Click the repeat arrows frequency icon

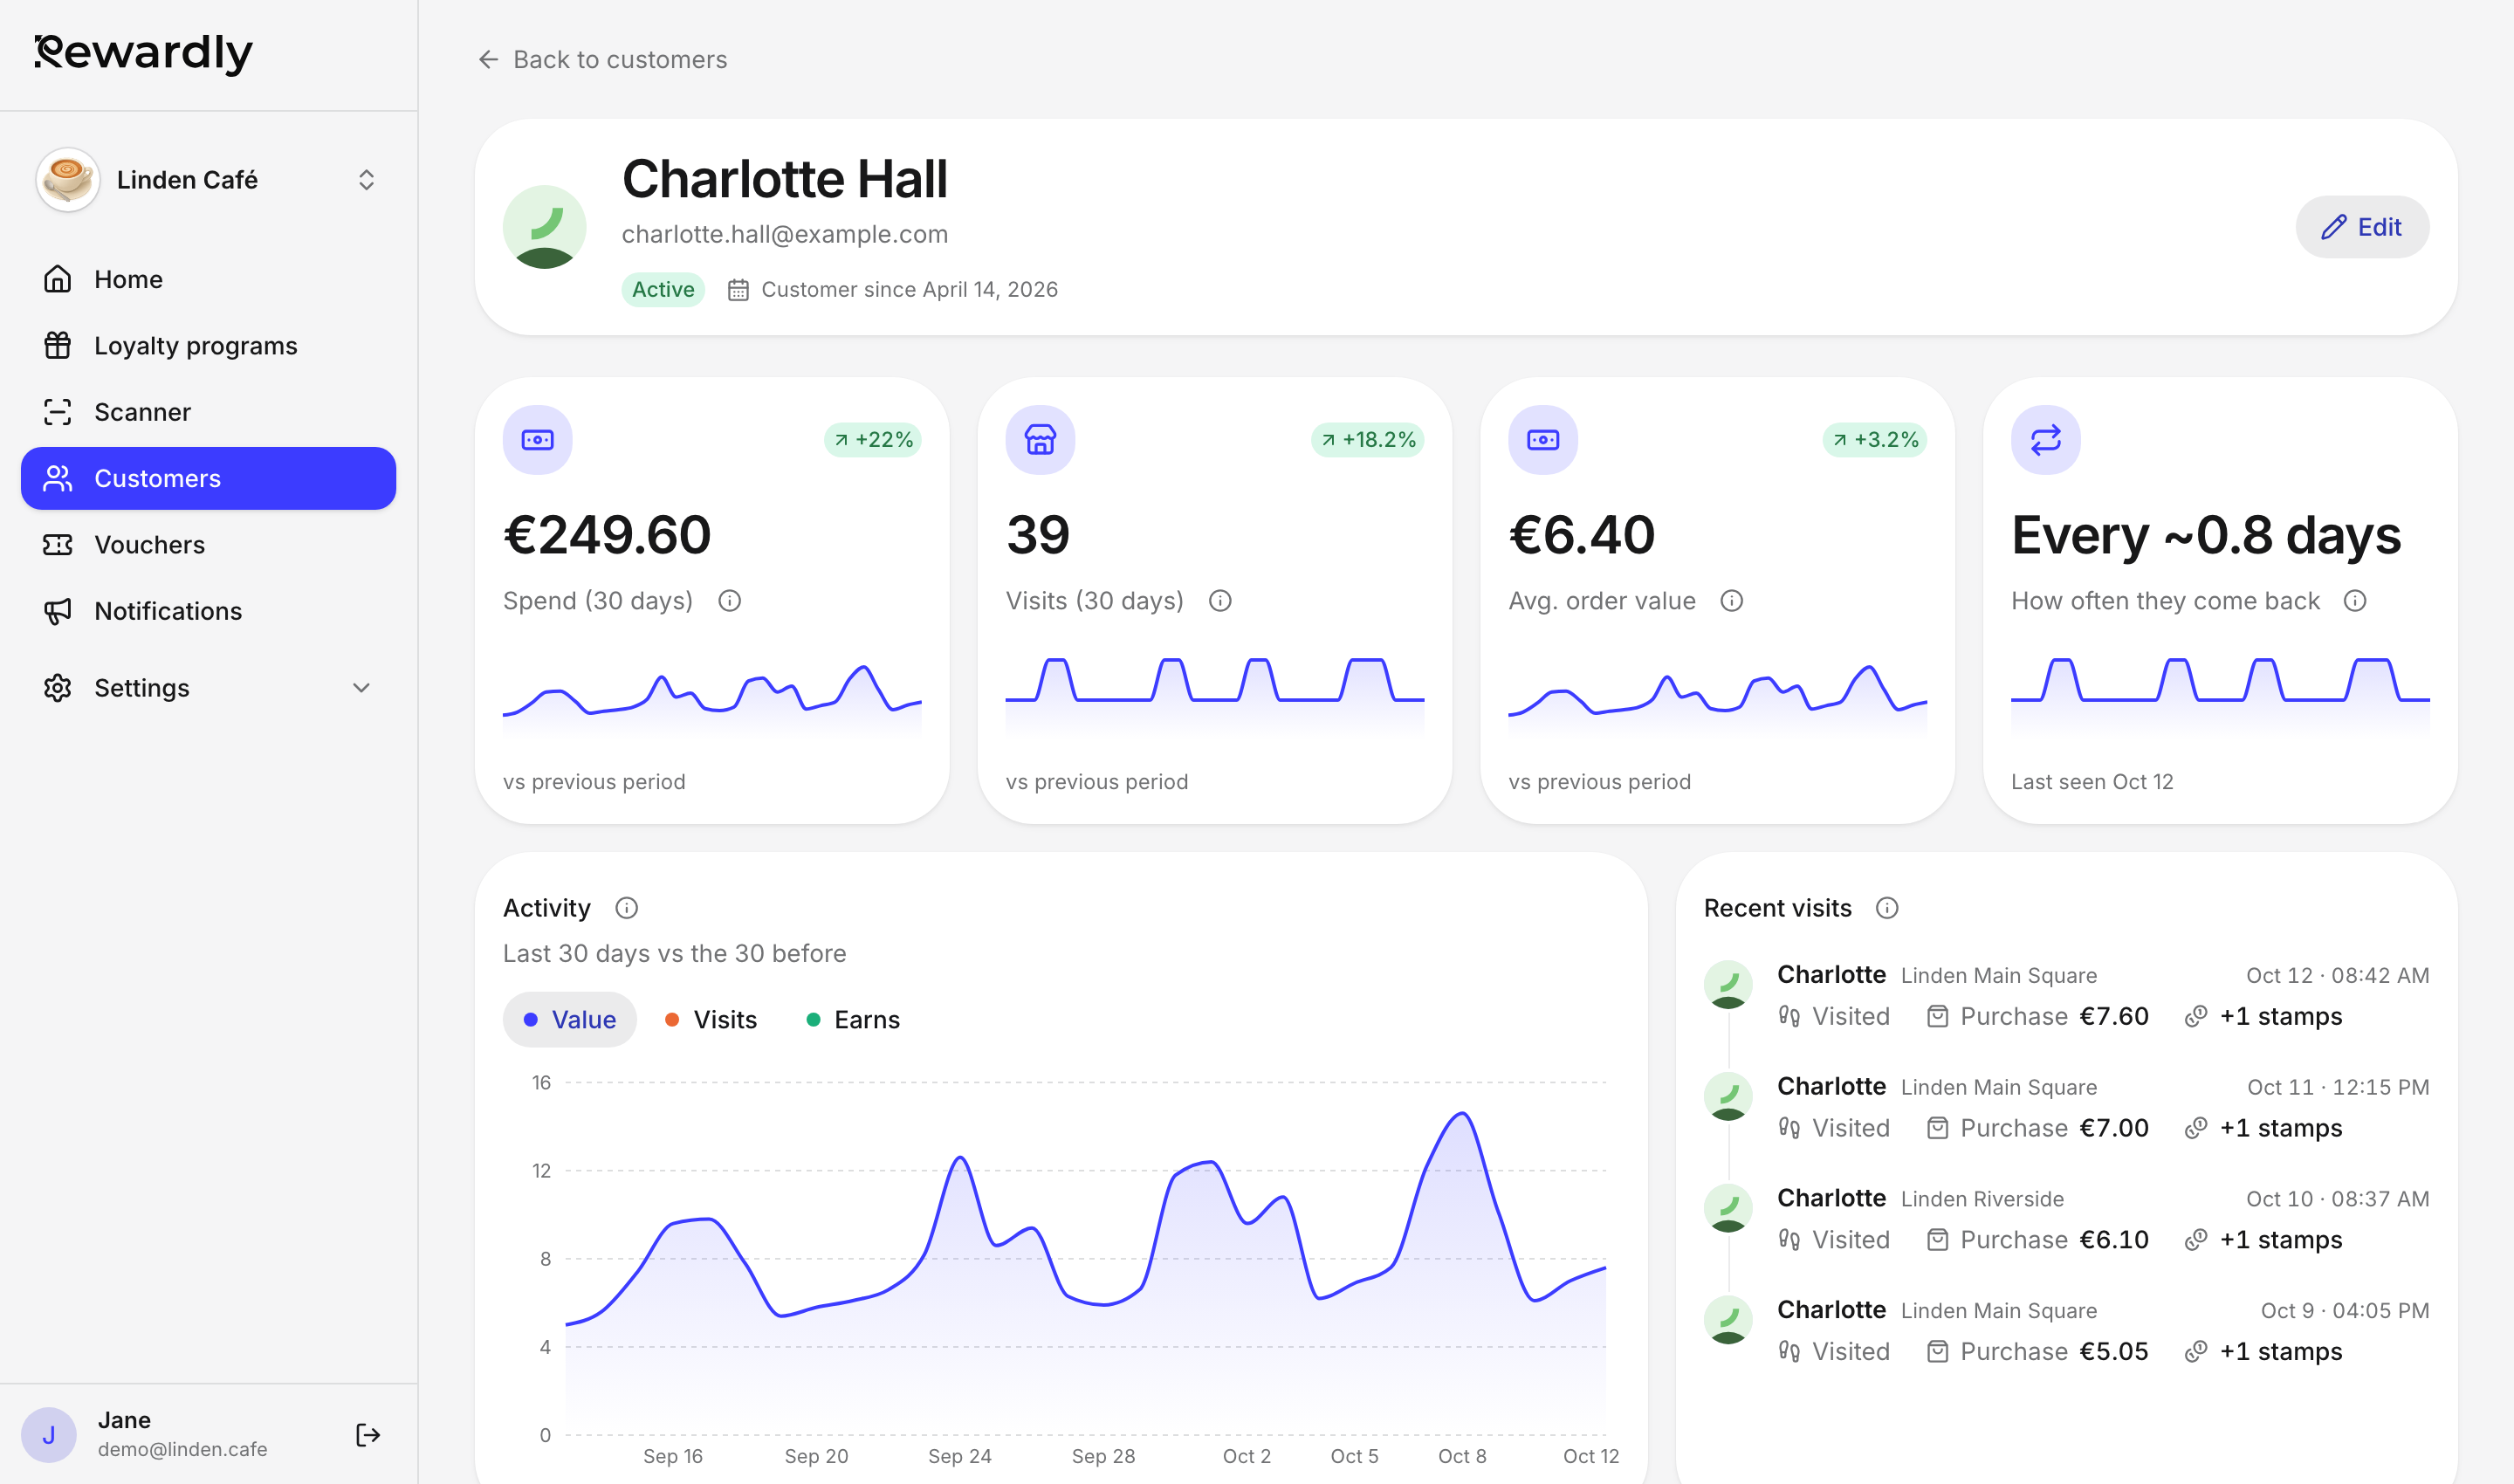pos(2046,440)
